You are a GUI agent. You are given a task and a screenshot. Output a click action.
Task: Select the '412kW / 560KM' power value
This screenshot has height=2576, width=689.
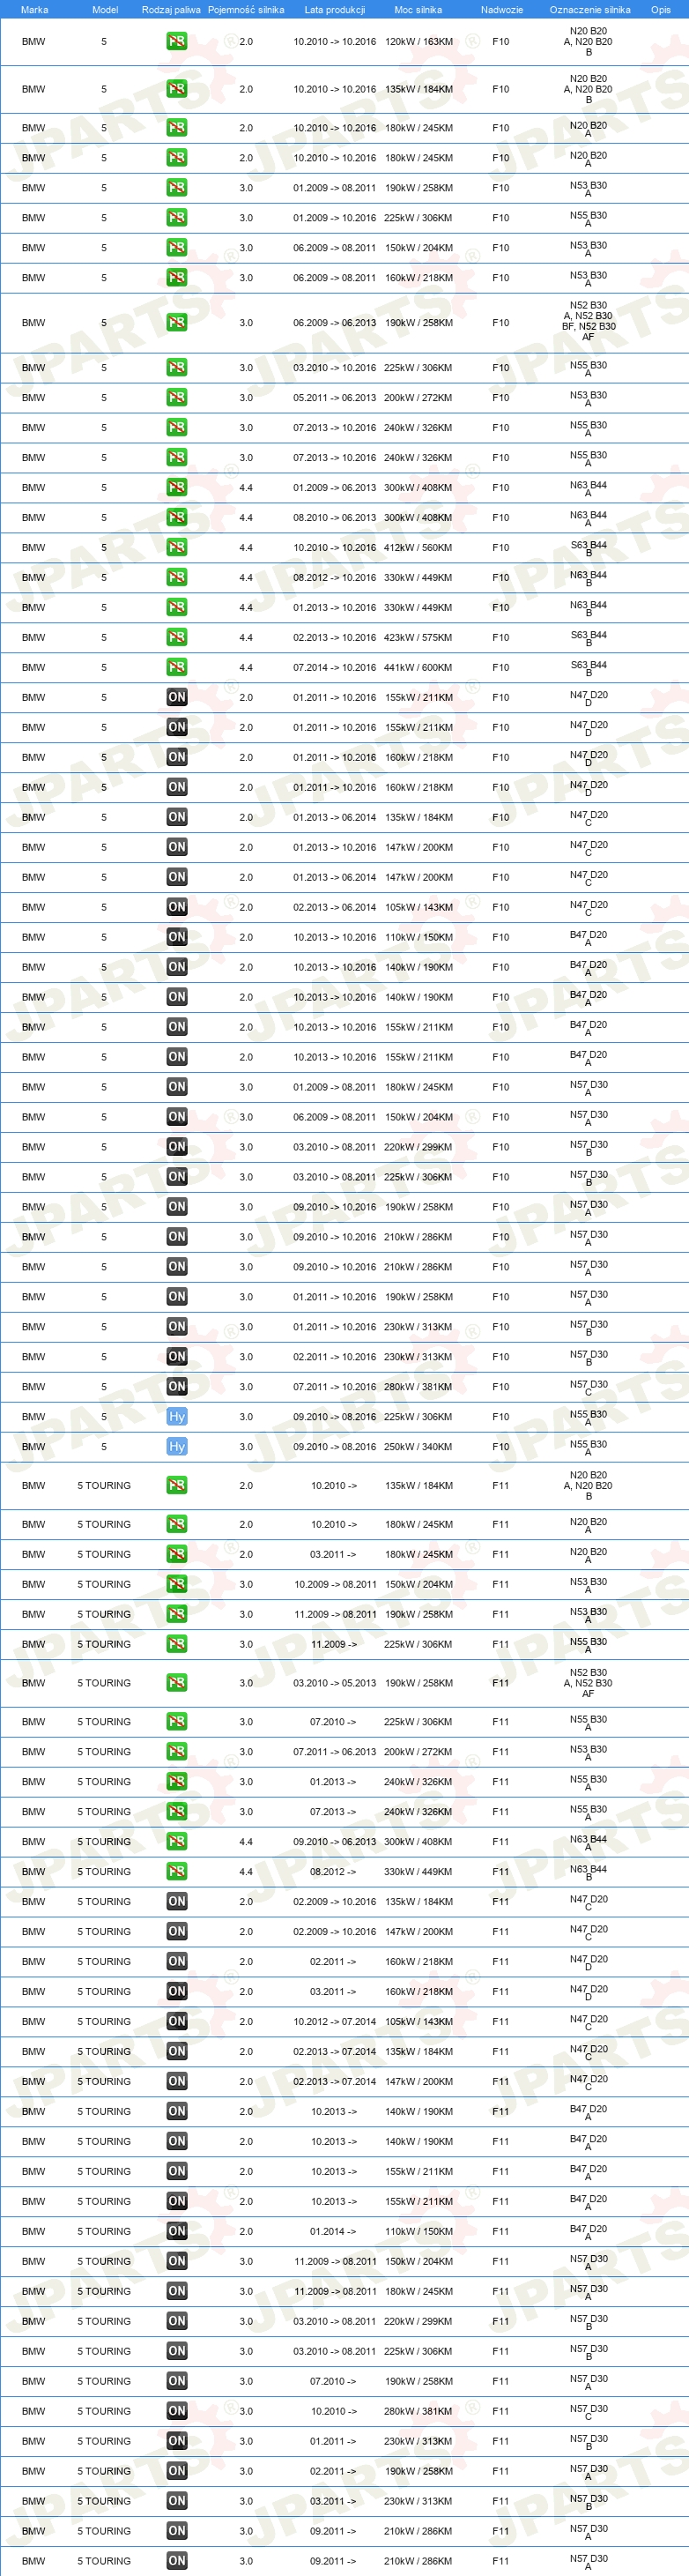point(418,548)
